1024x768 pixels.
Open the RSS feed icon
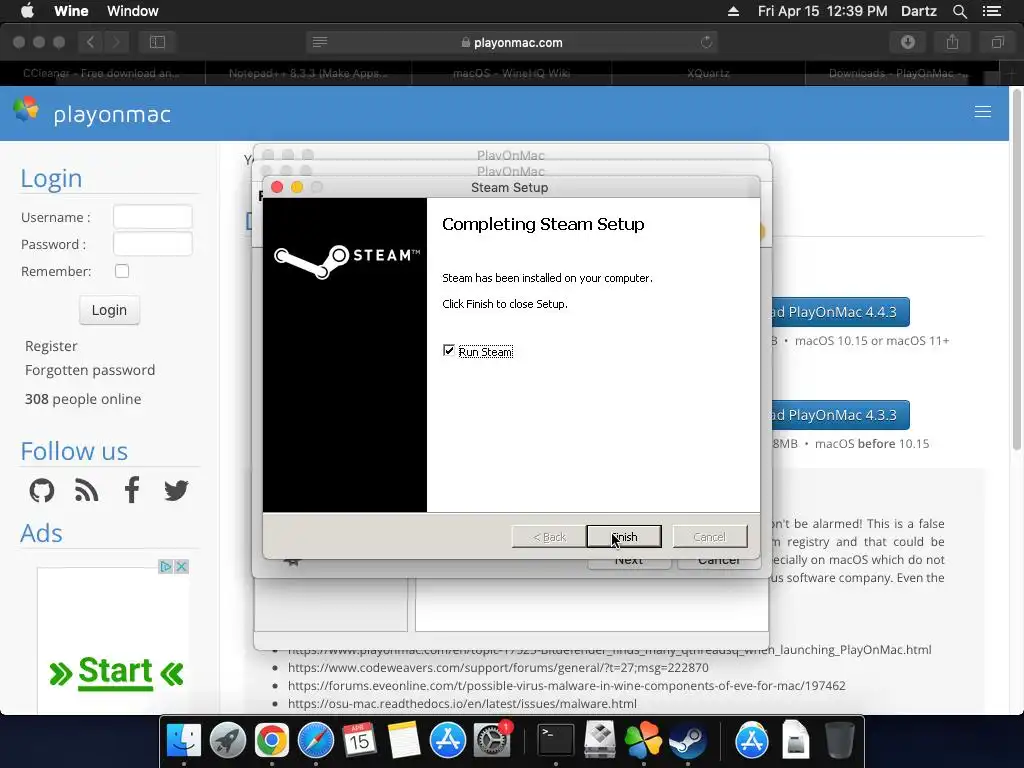tap(86, 490)
